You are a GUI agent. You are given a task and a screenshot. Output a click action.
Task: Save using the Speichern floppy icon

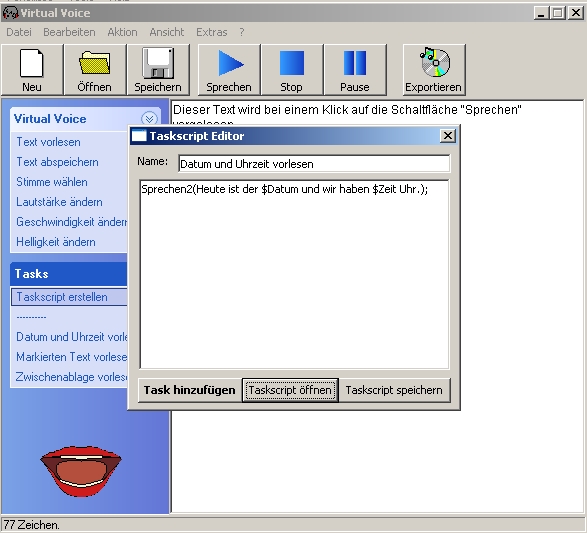158,70
